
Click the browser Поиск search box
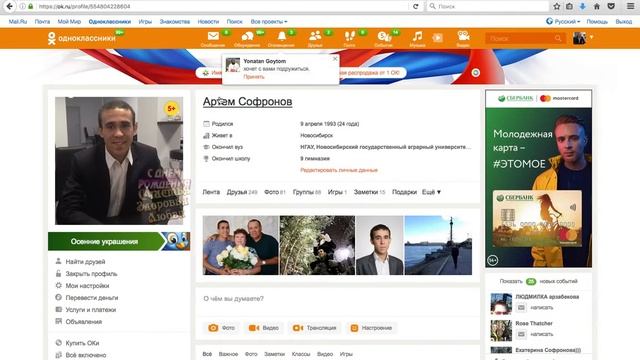tap(487, 7)
